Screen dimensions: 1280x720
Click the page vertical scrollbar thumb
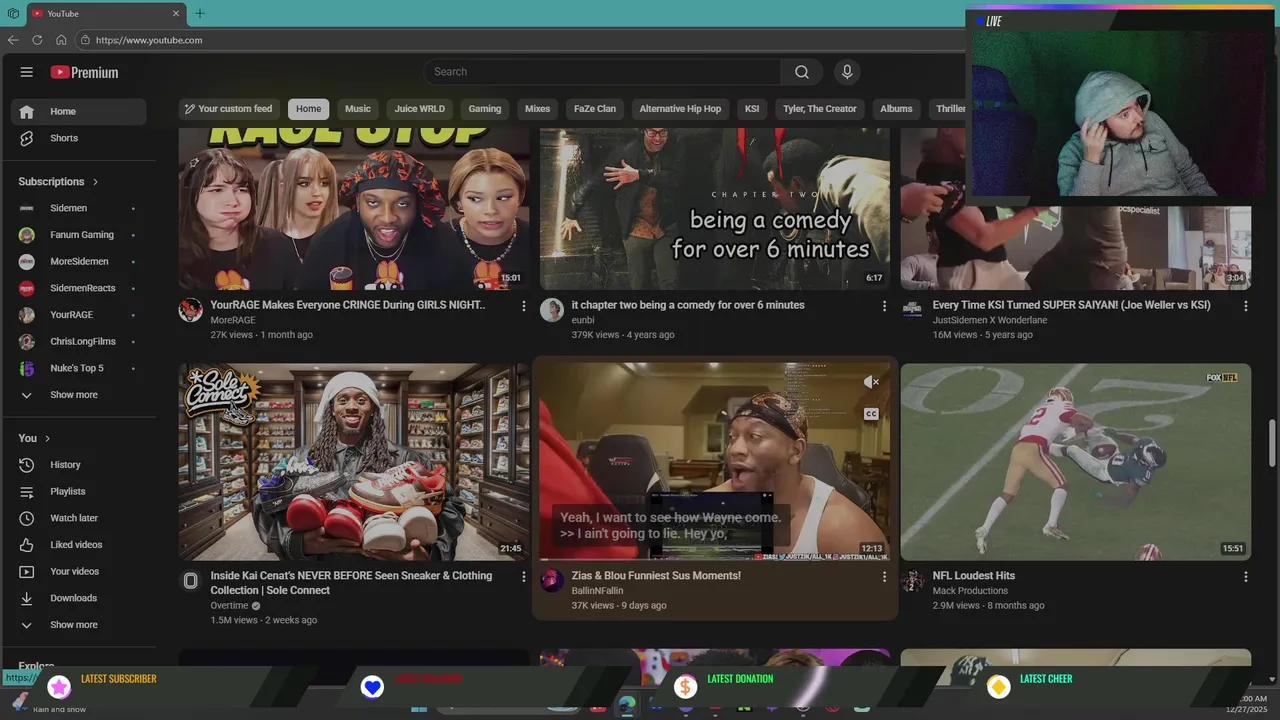tap(1273, 442)
